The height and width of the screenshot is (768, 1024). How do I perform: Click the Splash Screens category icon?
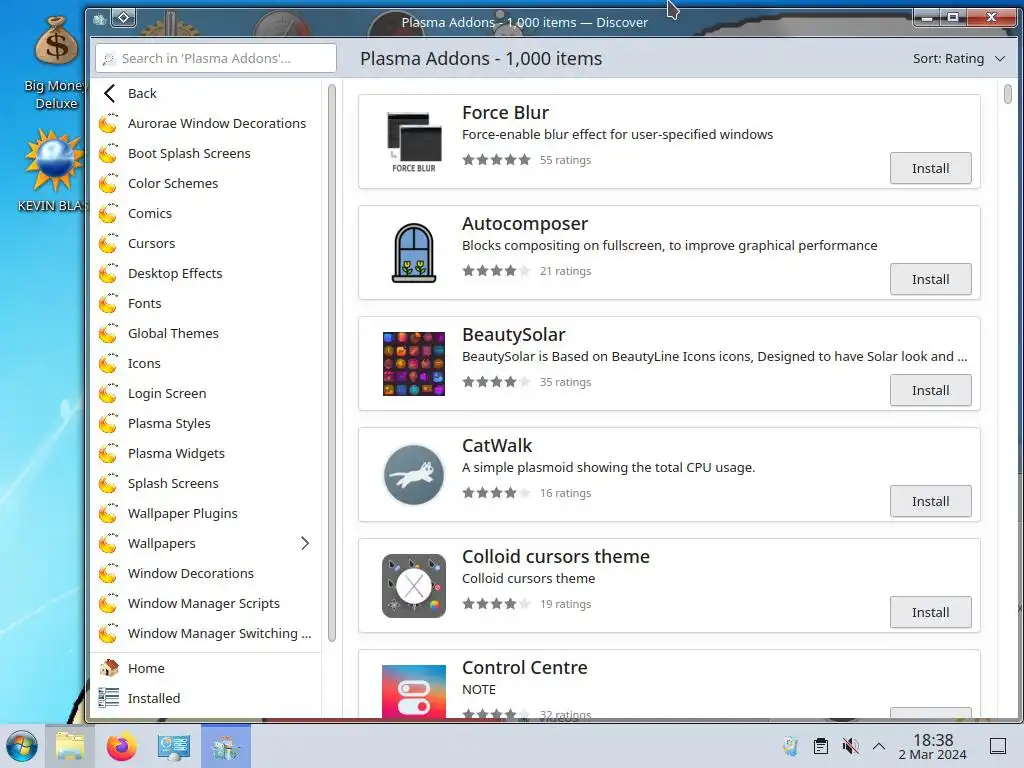pyautogui.click(x=108, y=484)
